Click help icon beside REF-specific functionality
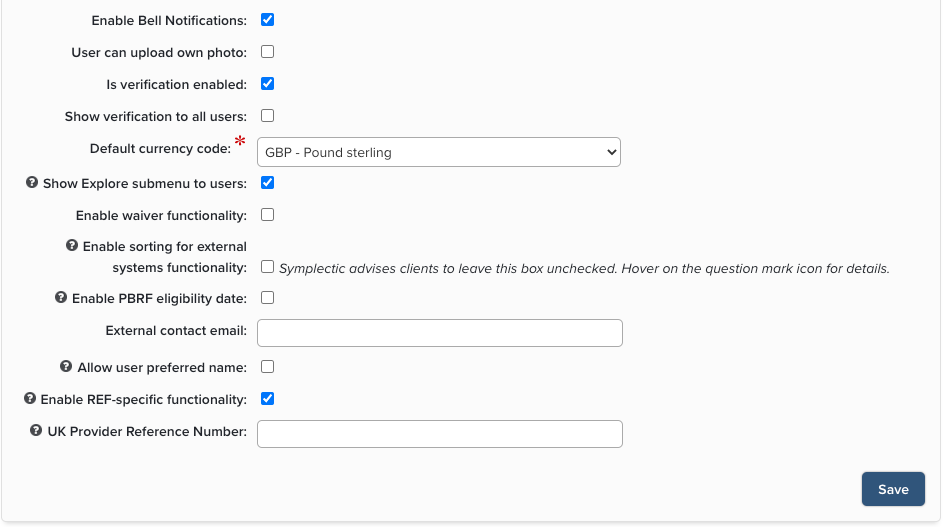This screenshot has width=944, height=527. (x=30, y=399)
